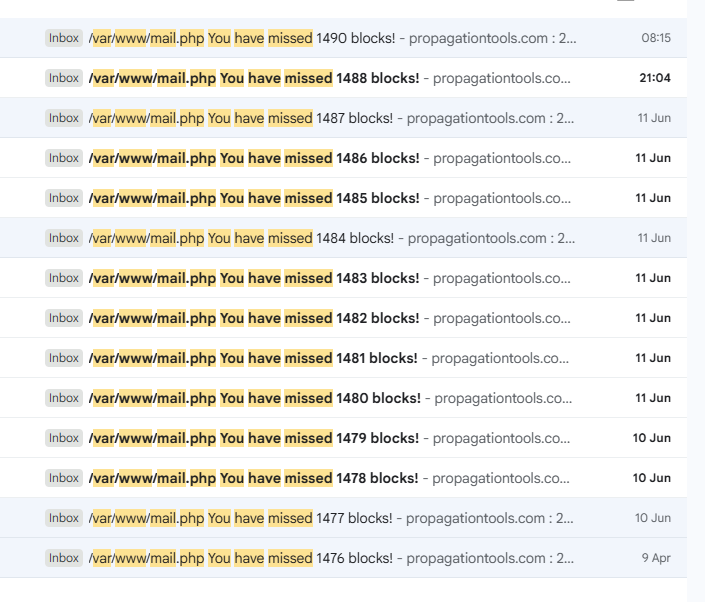Click the Inbox label on the 1481 blocks row

pos(64,358)
